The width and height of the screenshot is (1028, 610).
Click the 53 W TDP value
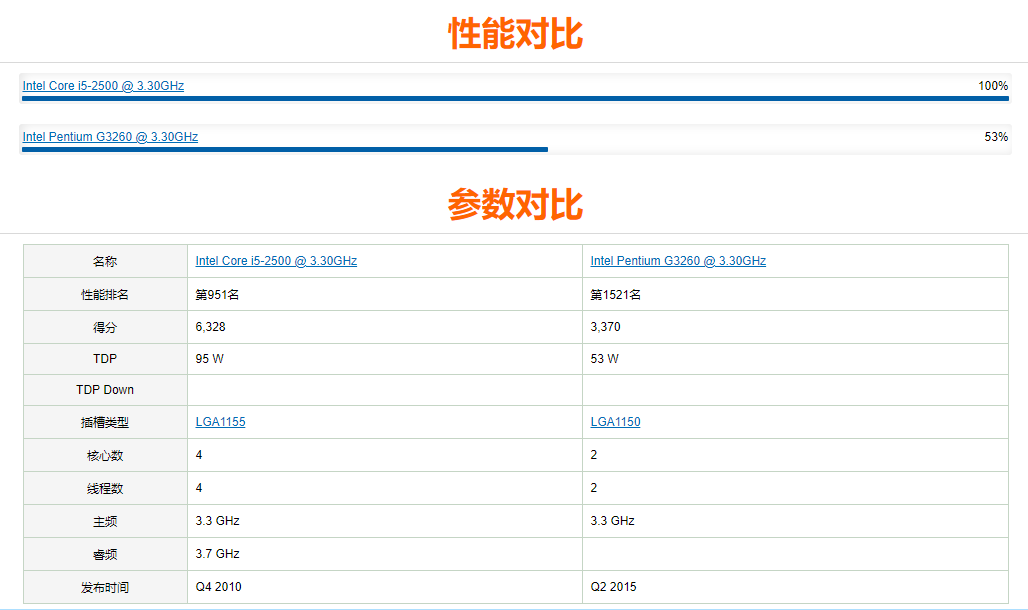point(604,359)
